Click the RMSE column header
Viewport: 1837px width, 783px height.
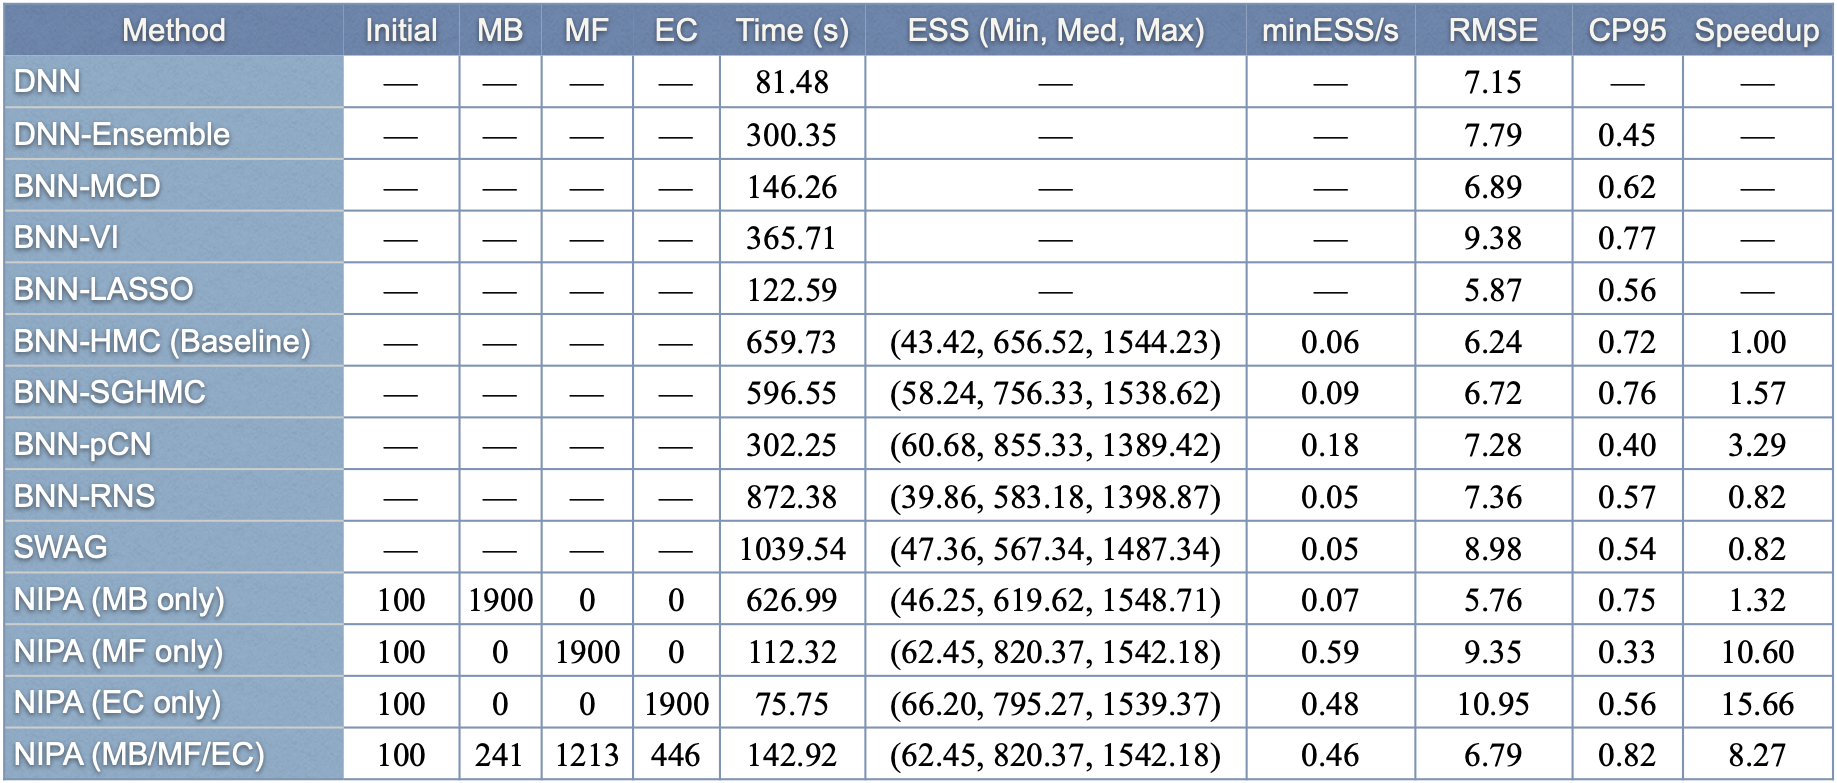point(1493,30)
